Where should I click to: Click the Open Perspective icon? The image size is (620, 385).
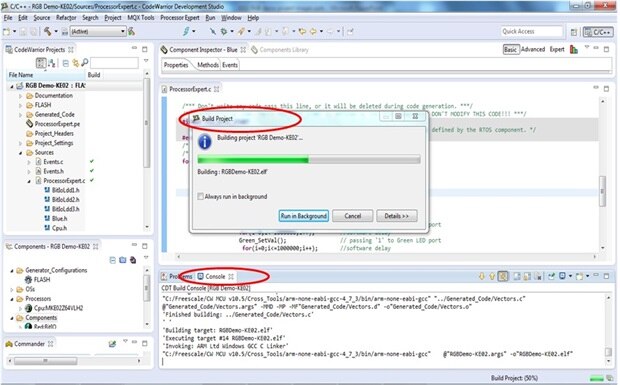pyautogui.click(x=574, y=32)
